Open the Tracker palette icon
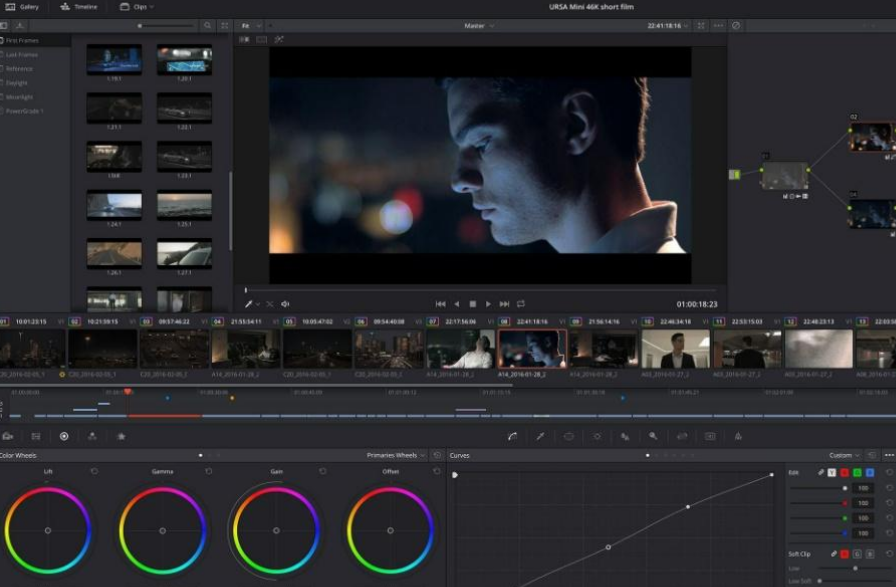 [x=597, y=436]
